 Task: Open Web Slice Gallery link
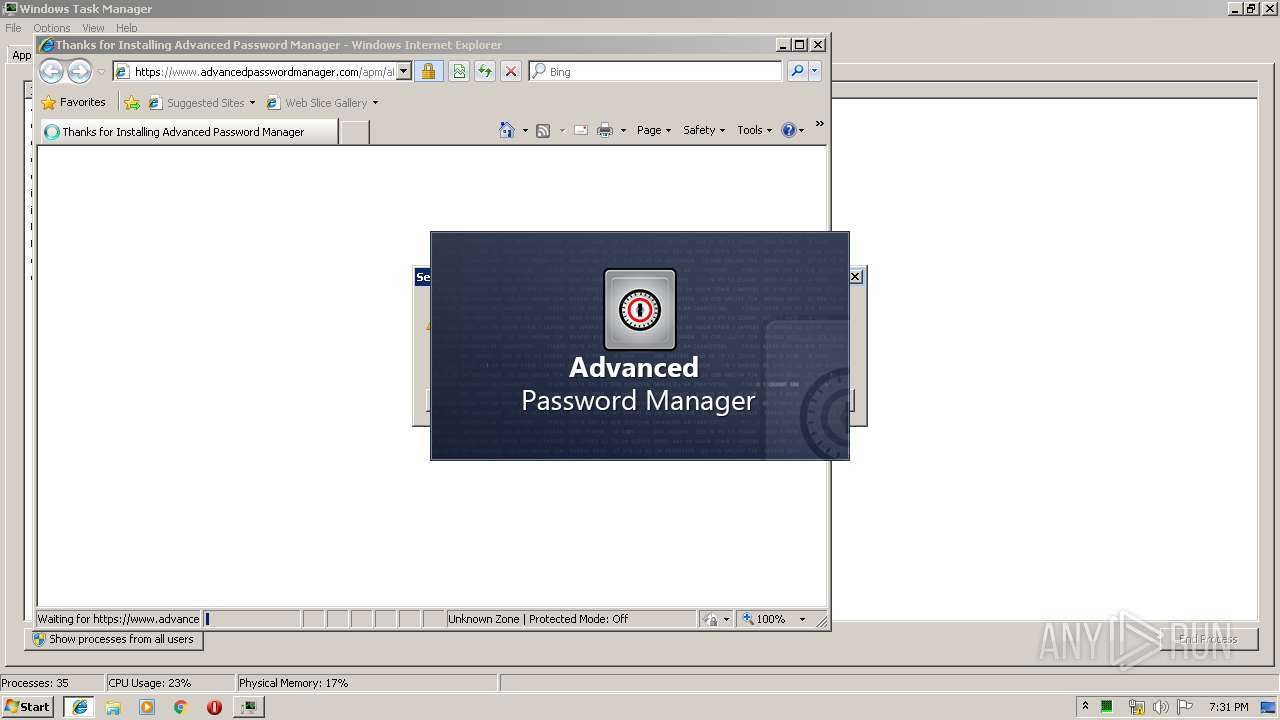(318, 102)
